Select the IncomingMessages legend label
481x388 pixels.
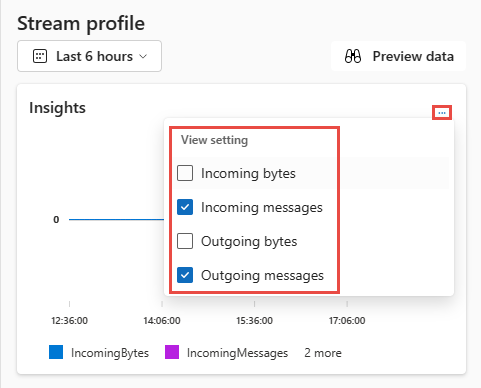pos(237,353)
